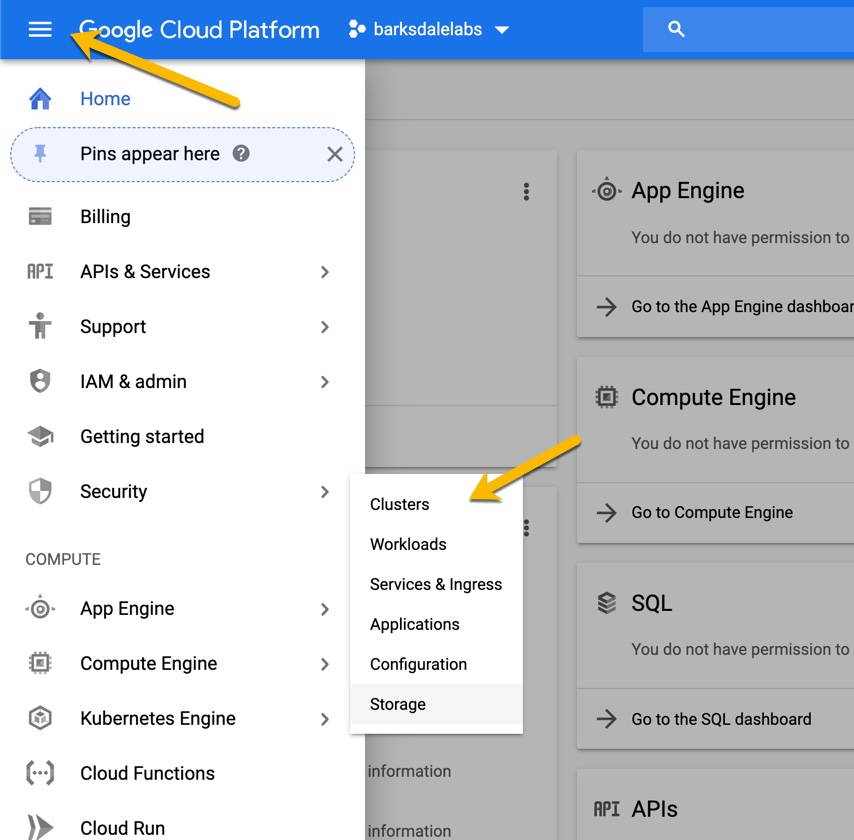This screenshot has height=840, width=854.
Task: Click the Compute Engine card title
Action: (713, 398)
